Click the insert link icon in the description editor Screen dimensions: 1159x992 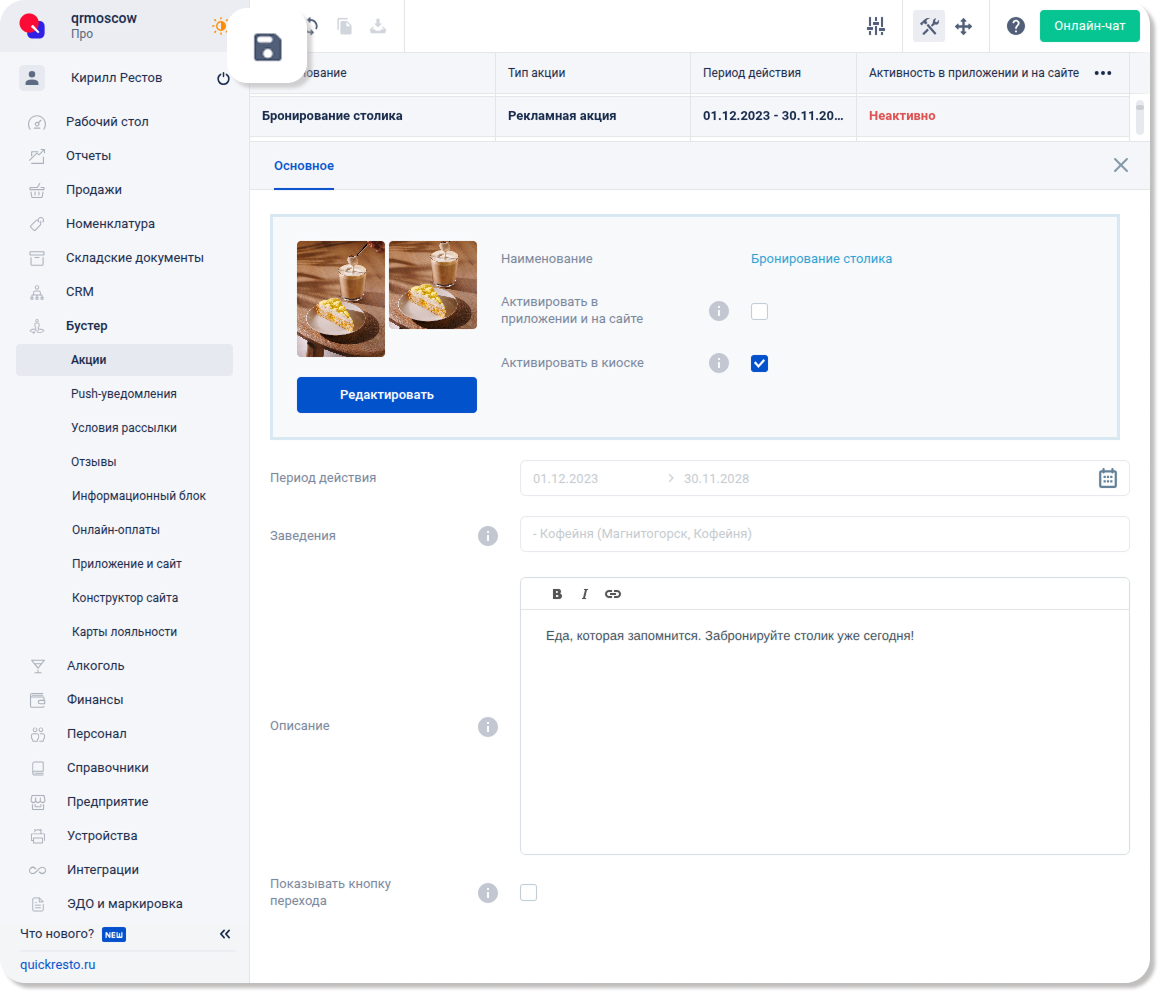[613, 594]
